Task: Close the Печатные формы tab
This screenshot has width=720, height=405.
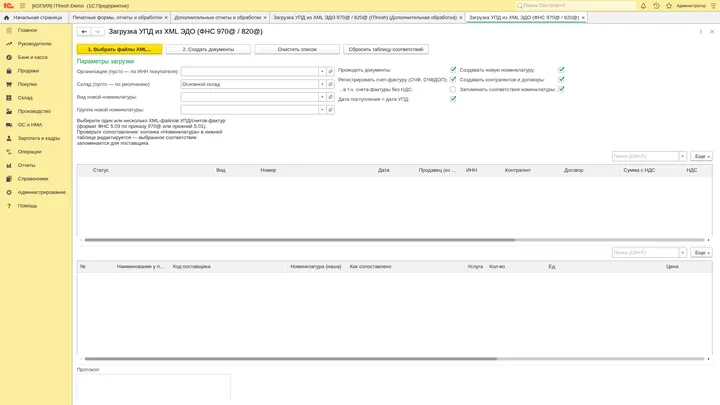Action: tap(166, 17)
